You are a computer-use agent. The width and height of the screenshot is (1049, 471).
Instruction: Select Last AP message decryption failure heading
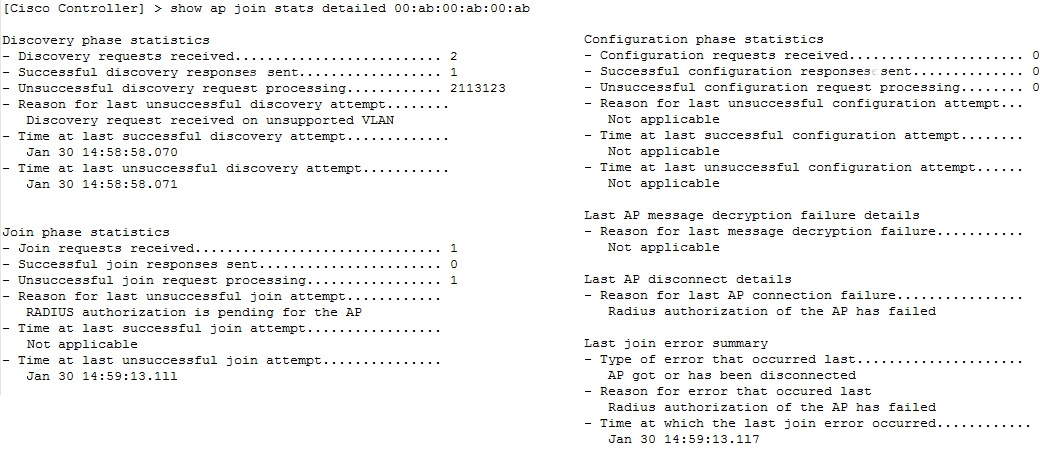[752, 215]
